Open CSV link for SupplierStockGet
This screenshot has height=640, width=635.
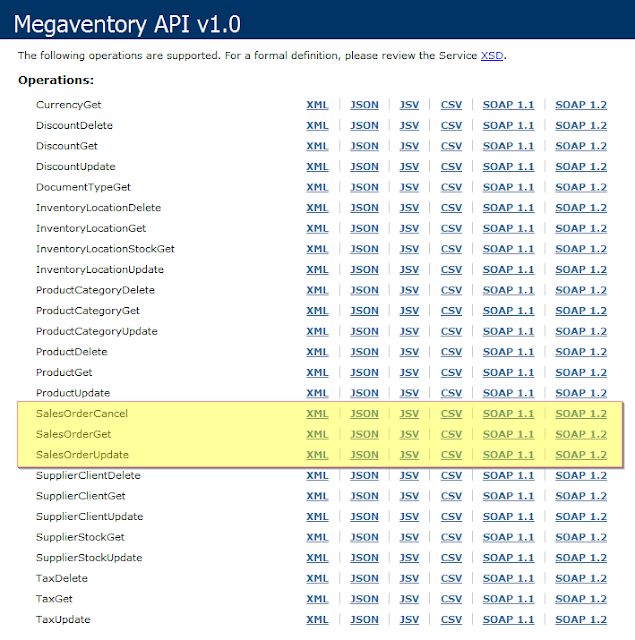pyautogui.click(x=451, y=537)
